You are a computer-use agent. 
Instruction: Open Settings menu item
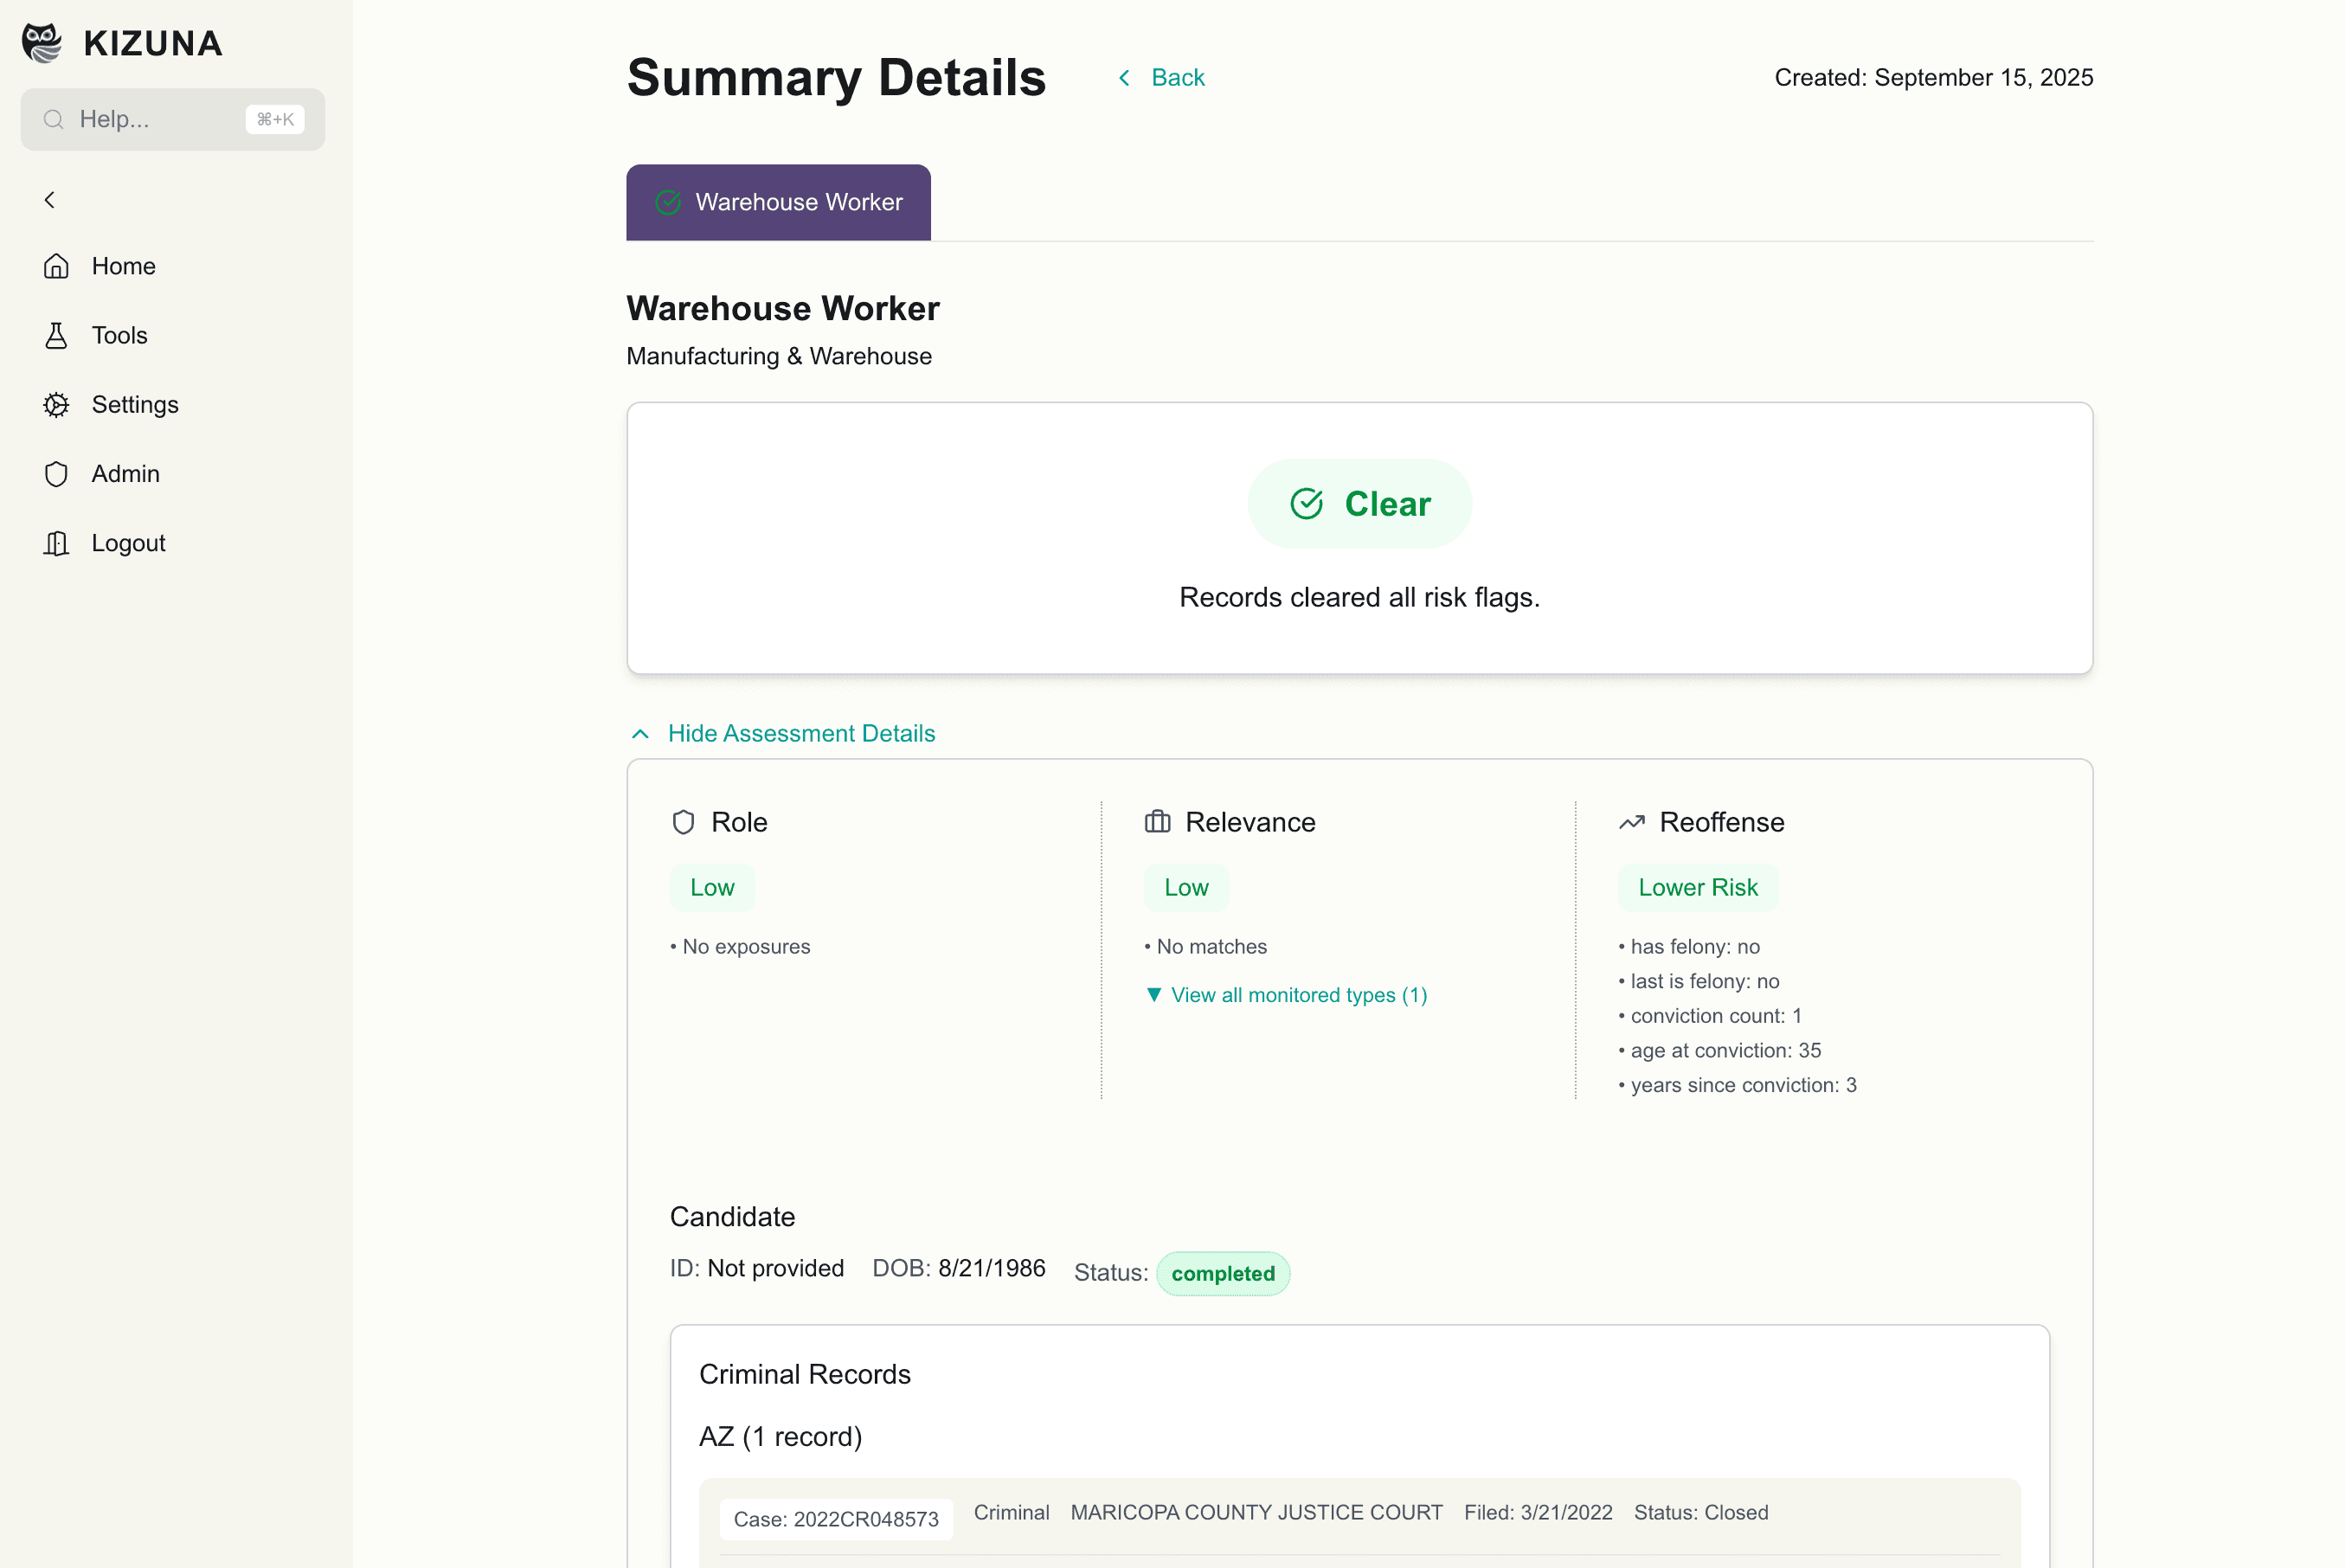point(135,404)
